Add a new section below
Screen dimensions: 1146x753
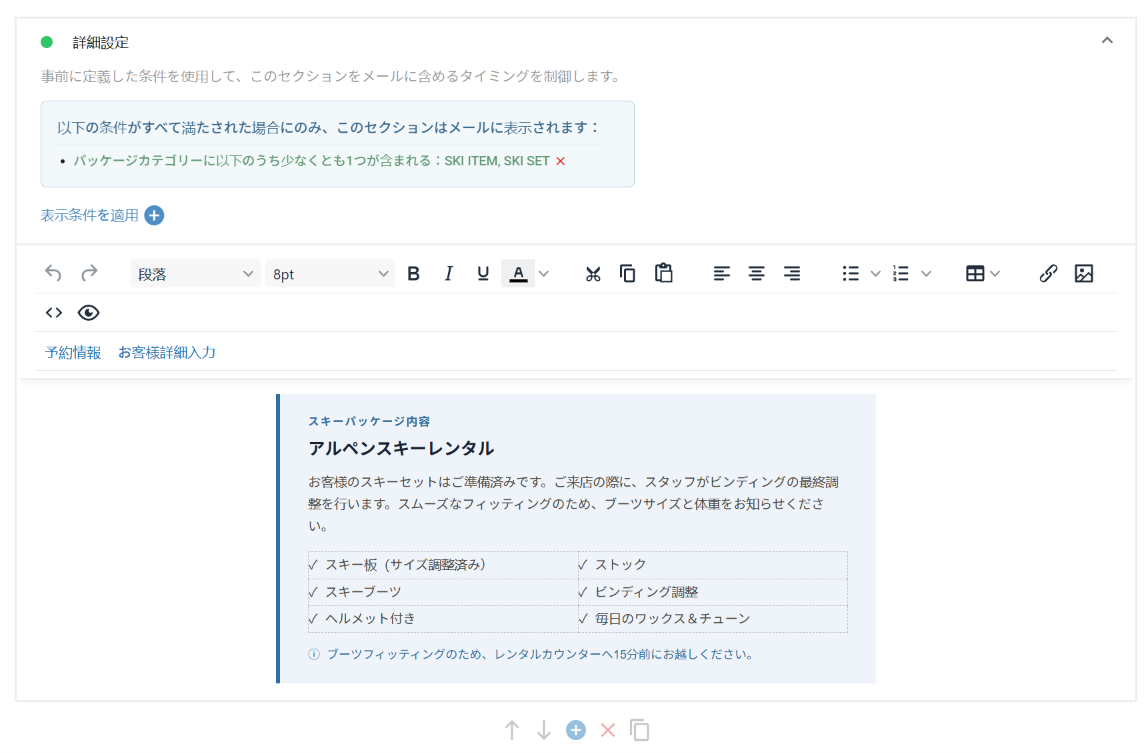point(576,730)
